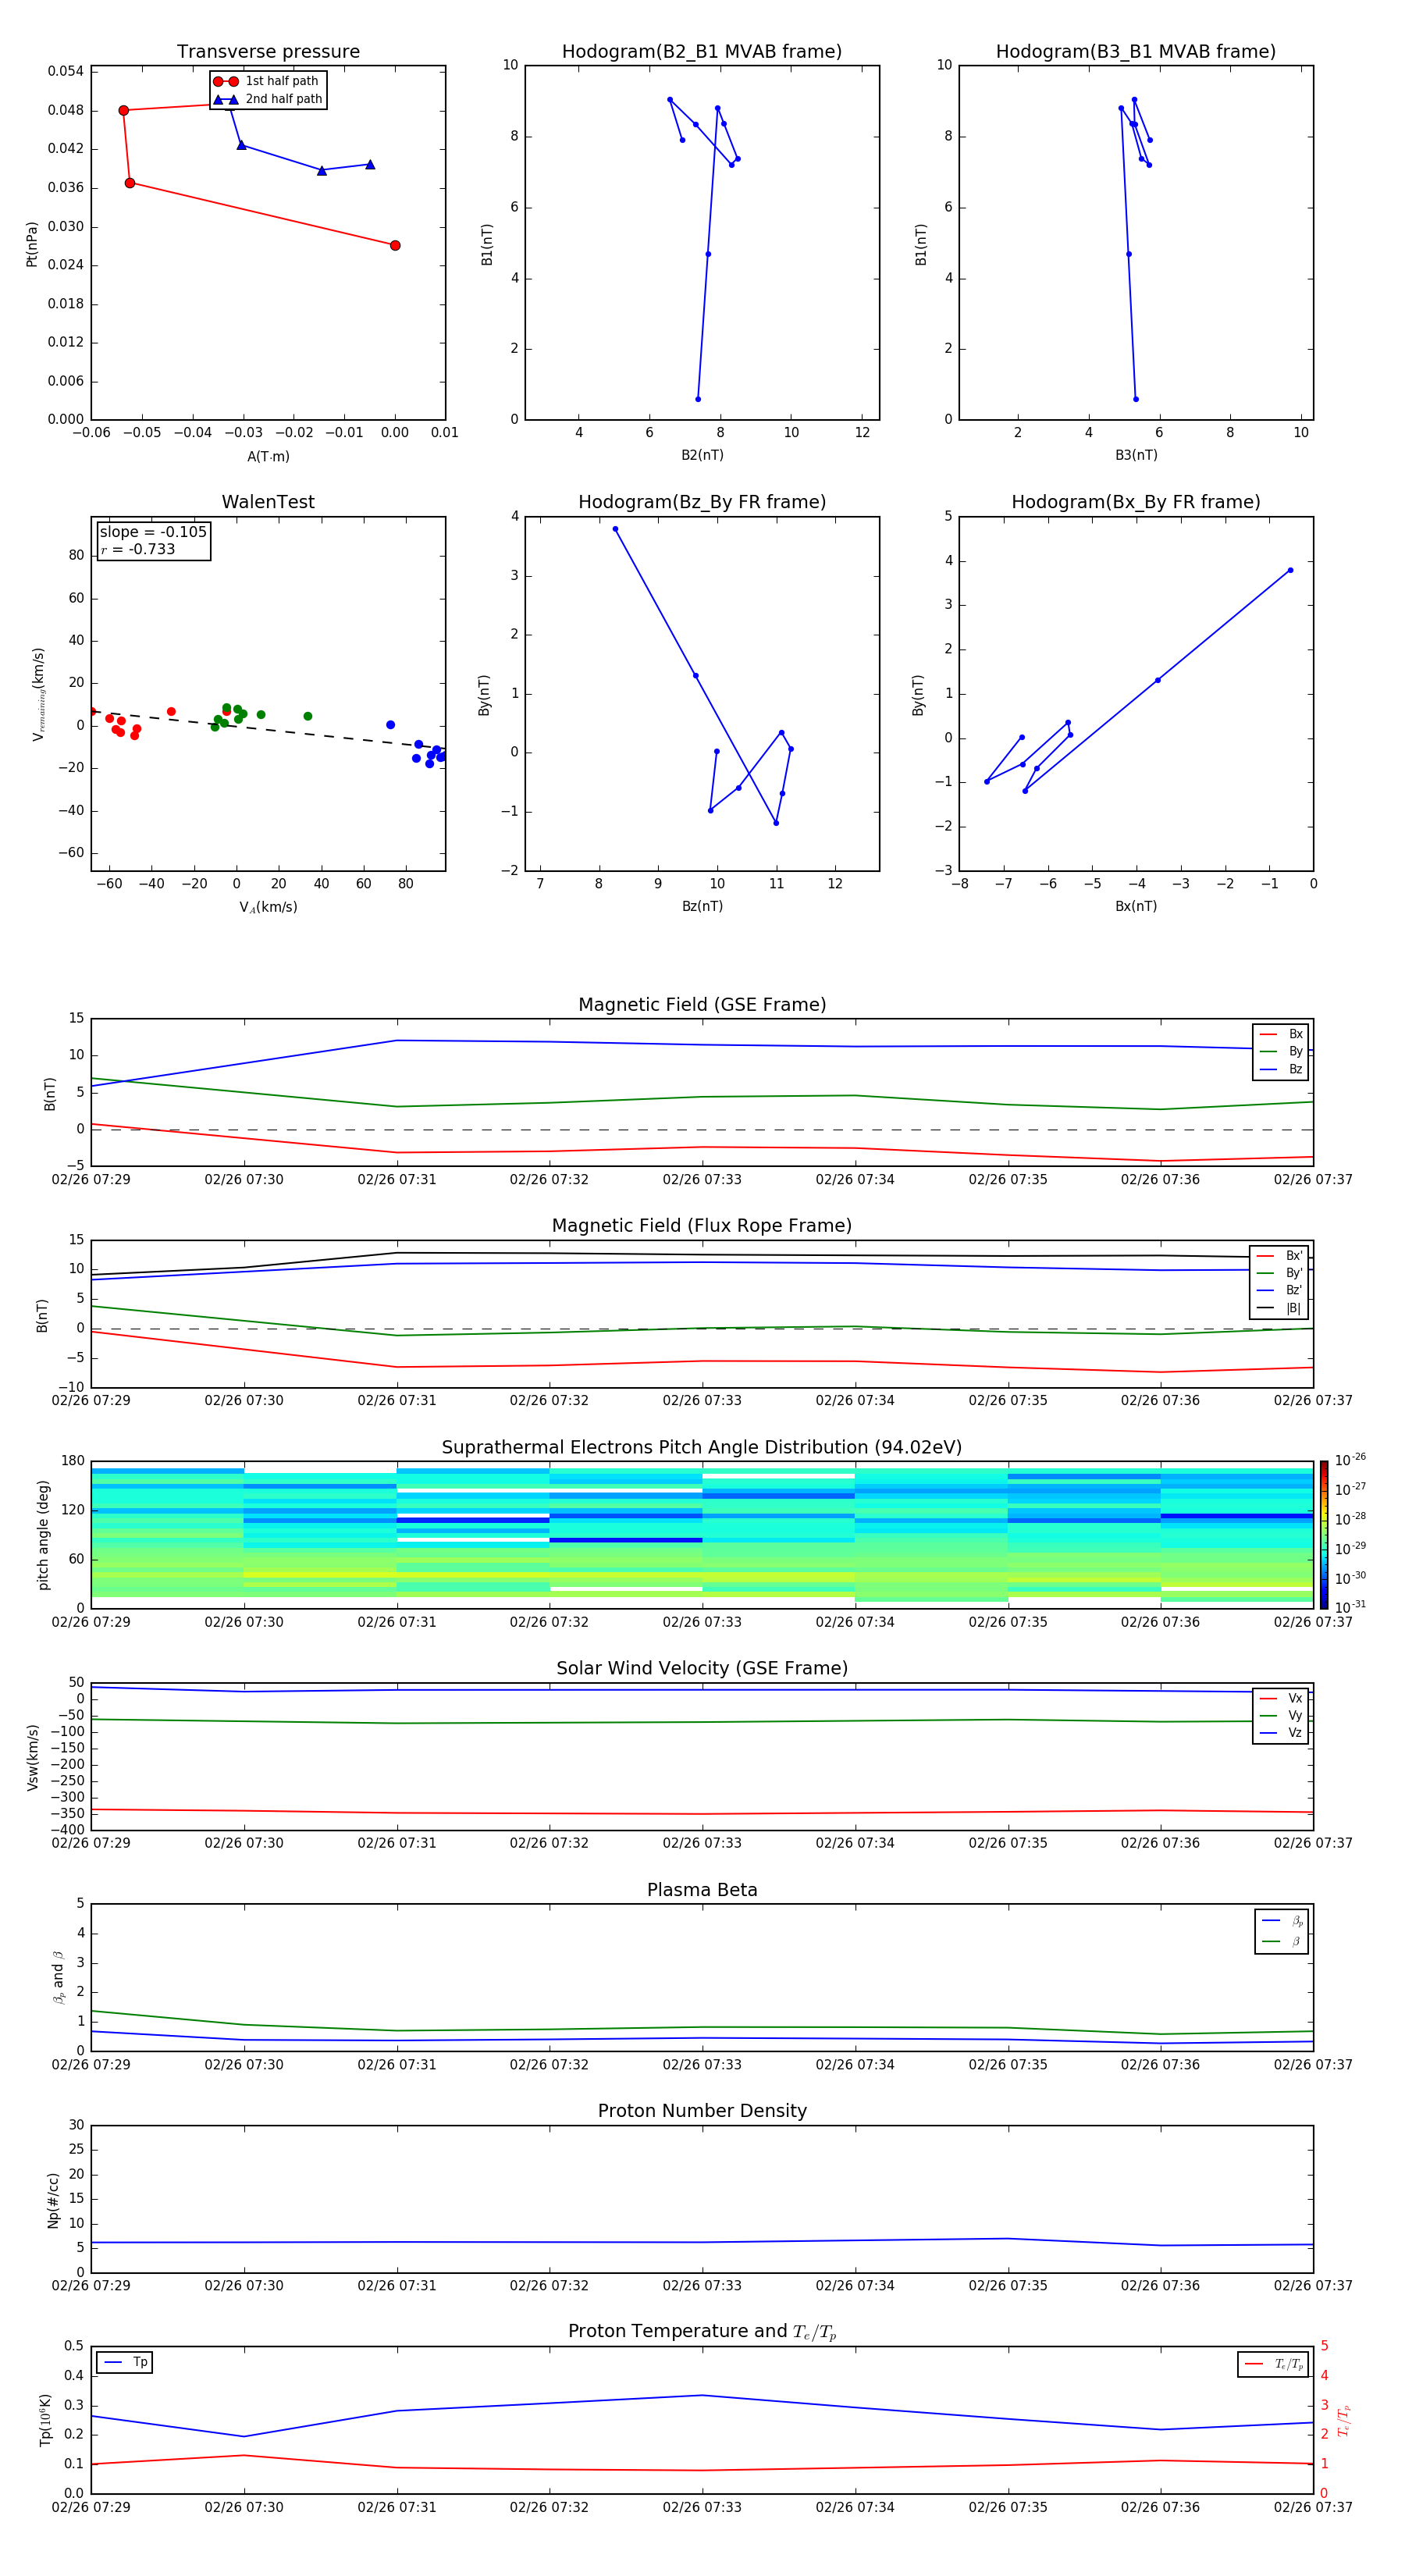Click the 'Np(#/cc)' axis label
The width and height of the screenshot is (1405, 2576).
[53, 2199]
